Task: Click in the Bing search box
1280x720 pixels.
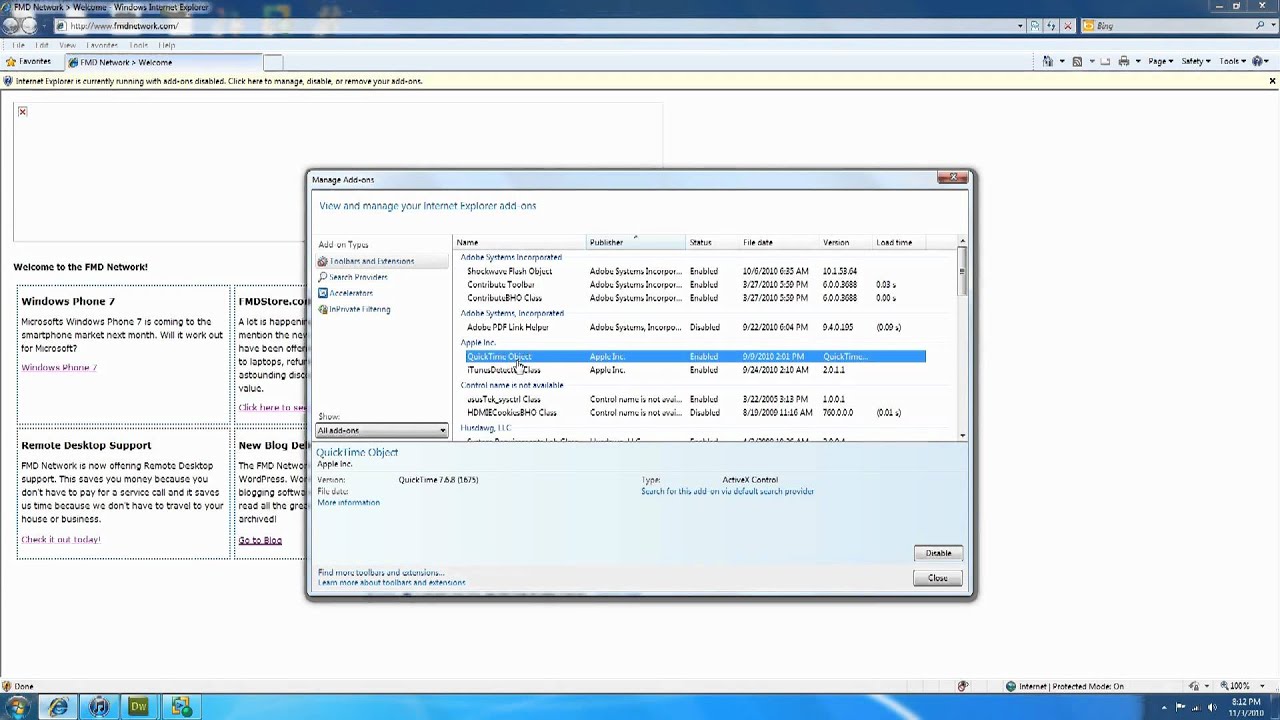Action: 1170,26
